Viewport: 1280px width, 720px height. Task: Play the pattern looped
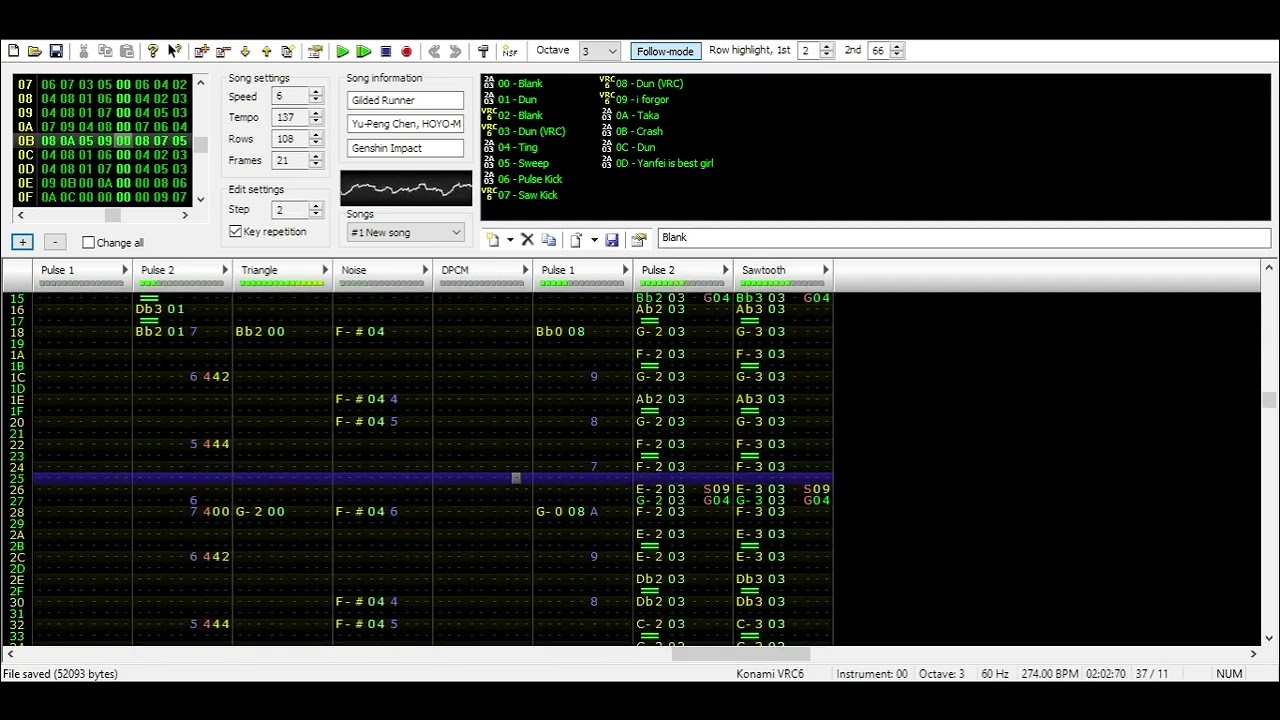tap(364, 51)
